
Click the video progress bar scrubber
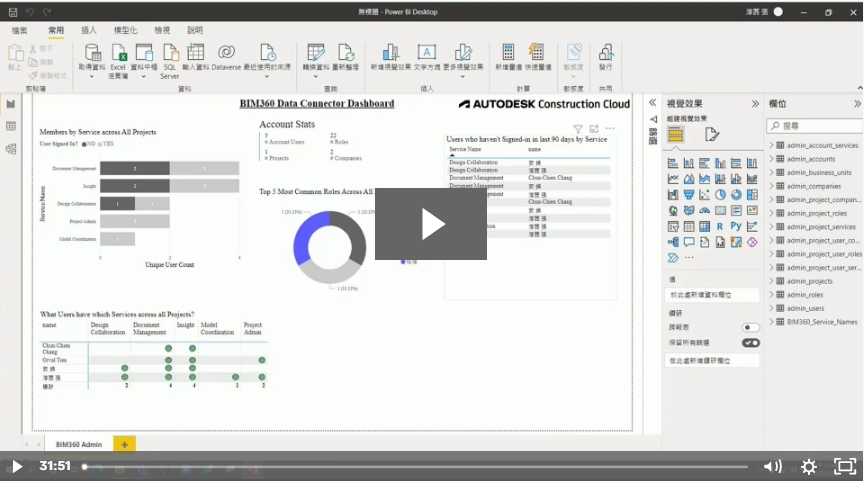point(84,467)
